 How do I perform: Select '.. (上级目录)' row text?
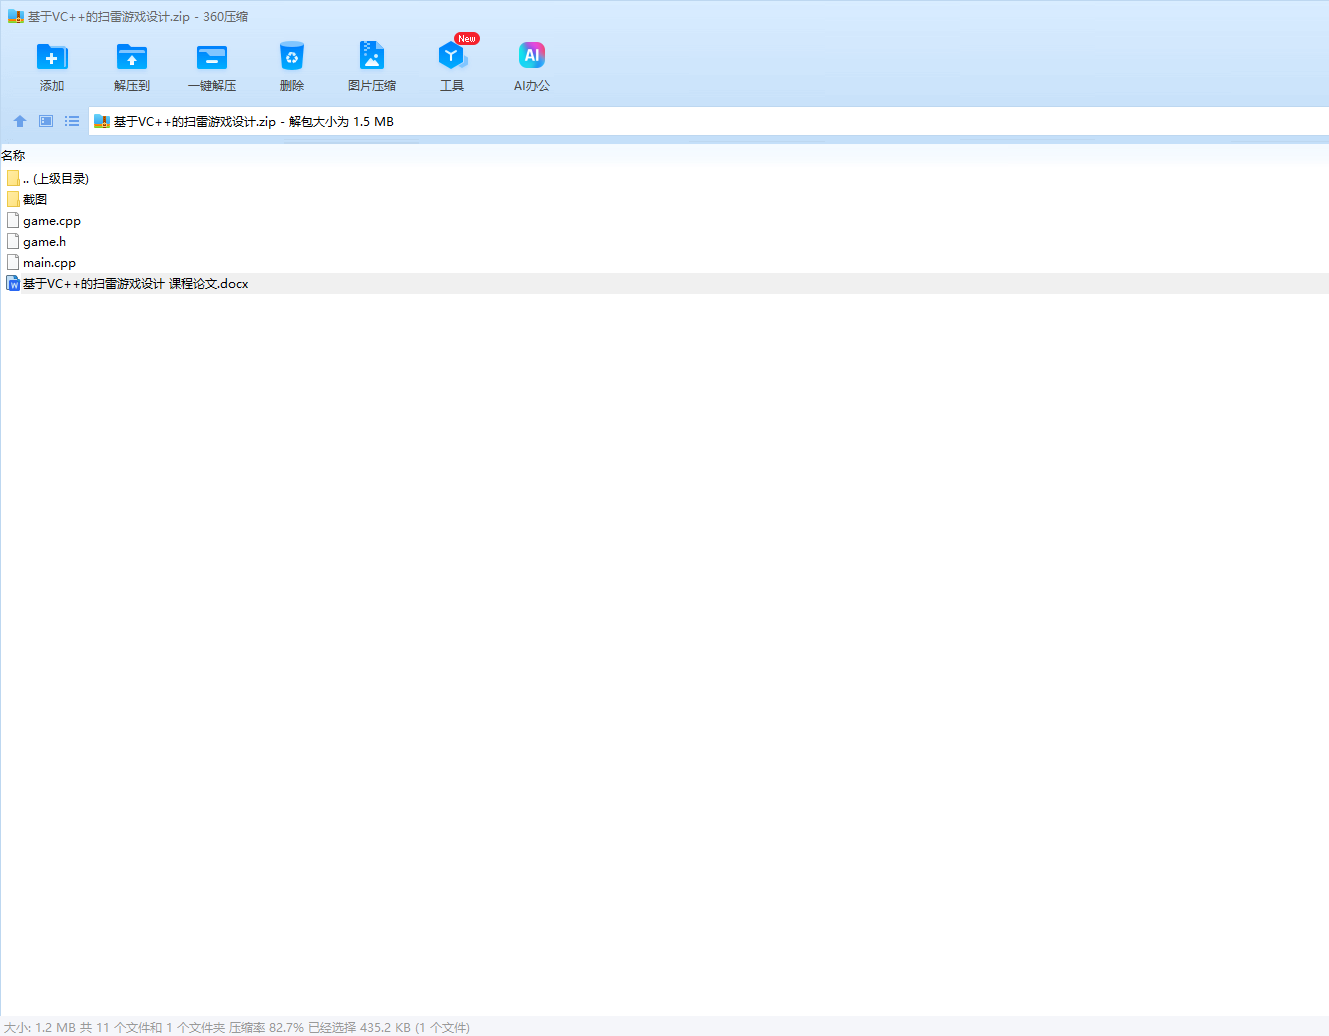56,179
